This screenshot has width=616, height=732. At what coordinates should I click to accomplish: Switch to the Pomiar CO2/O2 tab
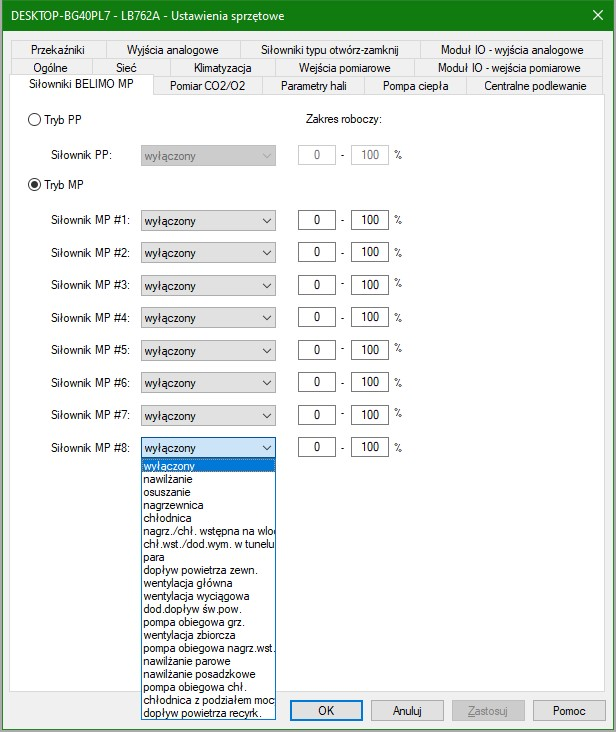point(208,86)
